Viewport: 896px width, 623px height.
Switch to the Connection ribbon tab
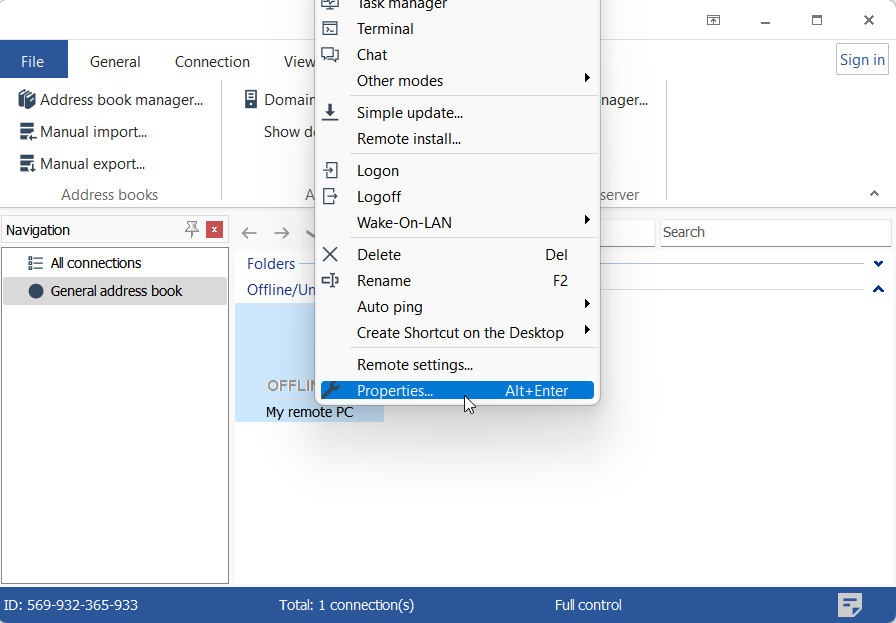pos(212,62)
